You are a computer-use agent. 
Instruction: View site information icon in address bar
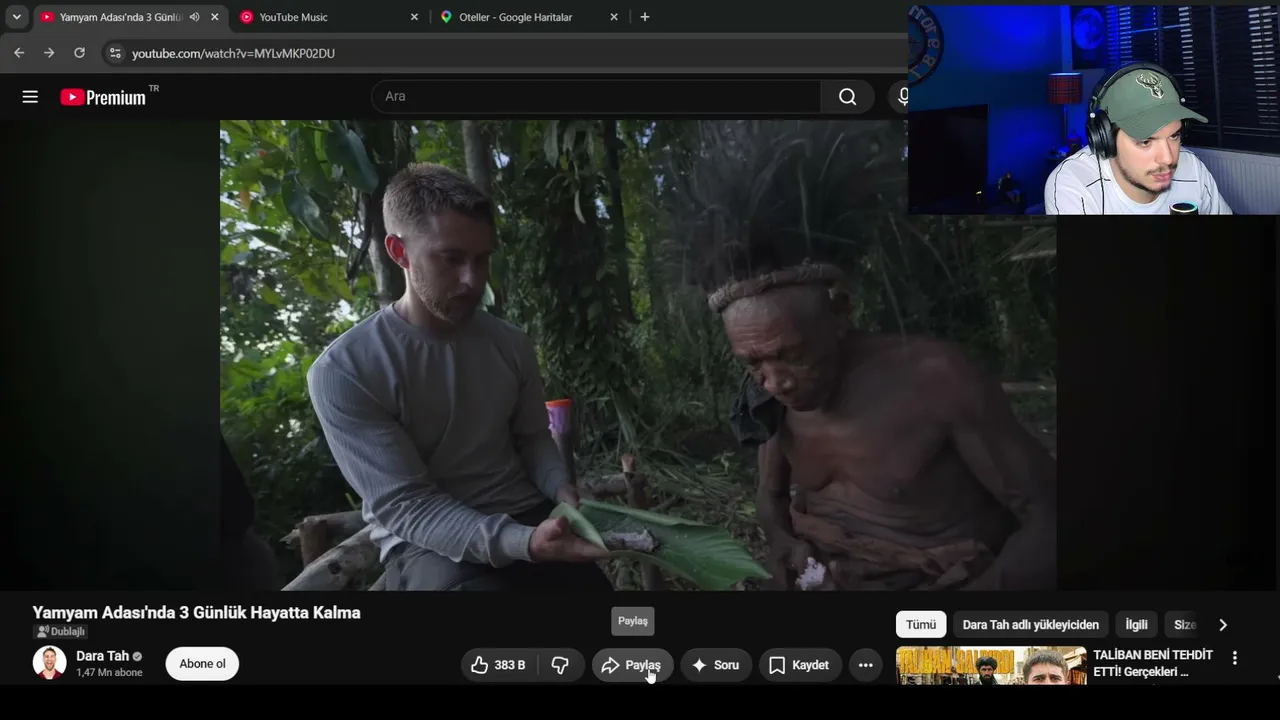[115, 53]
